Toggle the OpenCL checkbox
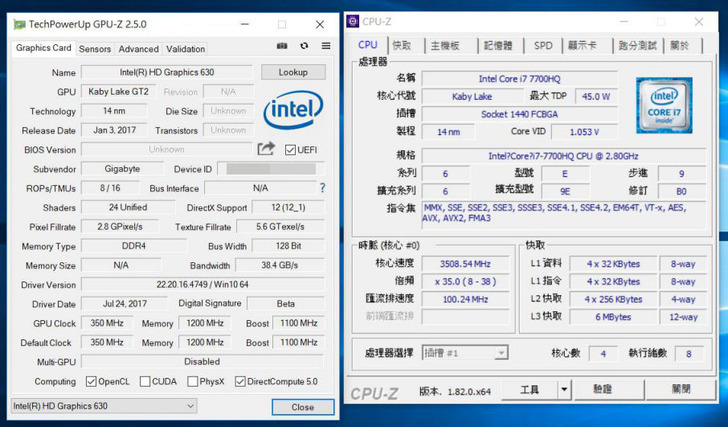 pos(91,382)
